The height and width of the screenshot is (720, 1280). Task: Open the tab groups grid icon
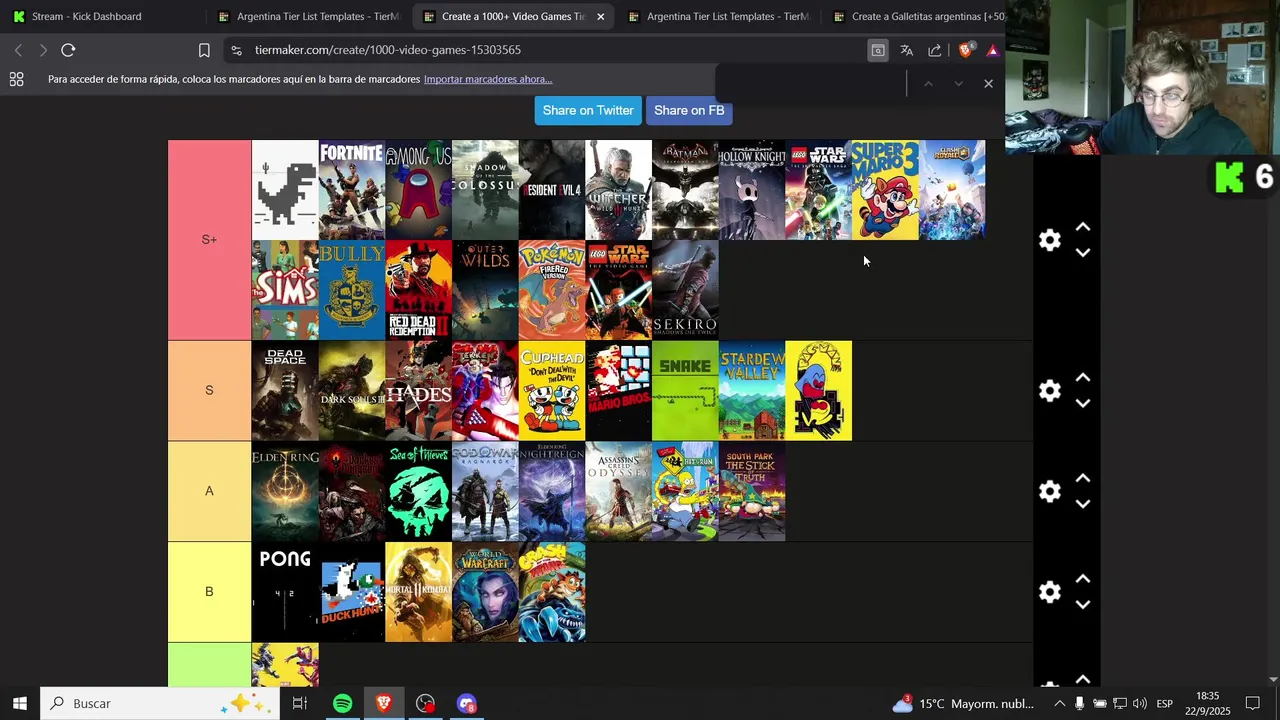click(16, 79)
